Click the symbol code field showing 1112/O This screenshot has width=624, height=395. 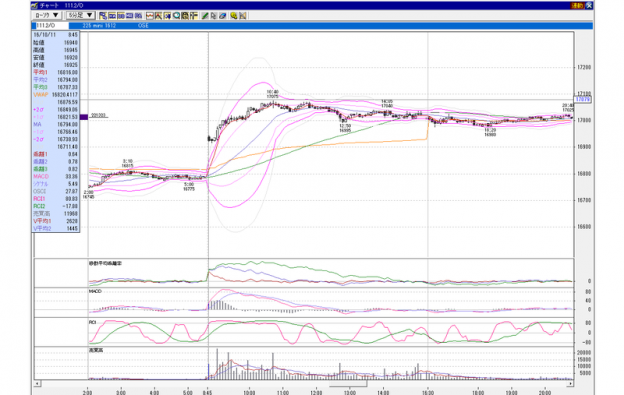pos(50,25)
